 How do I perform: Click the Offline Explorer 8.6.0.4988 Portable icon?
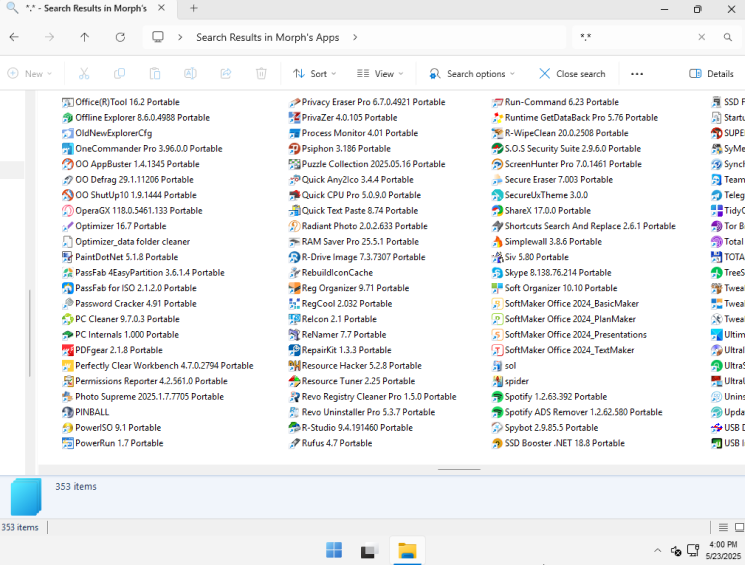67,118
